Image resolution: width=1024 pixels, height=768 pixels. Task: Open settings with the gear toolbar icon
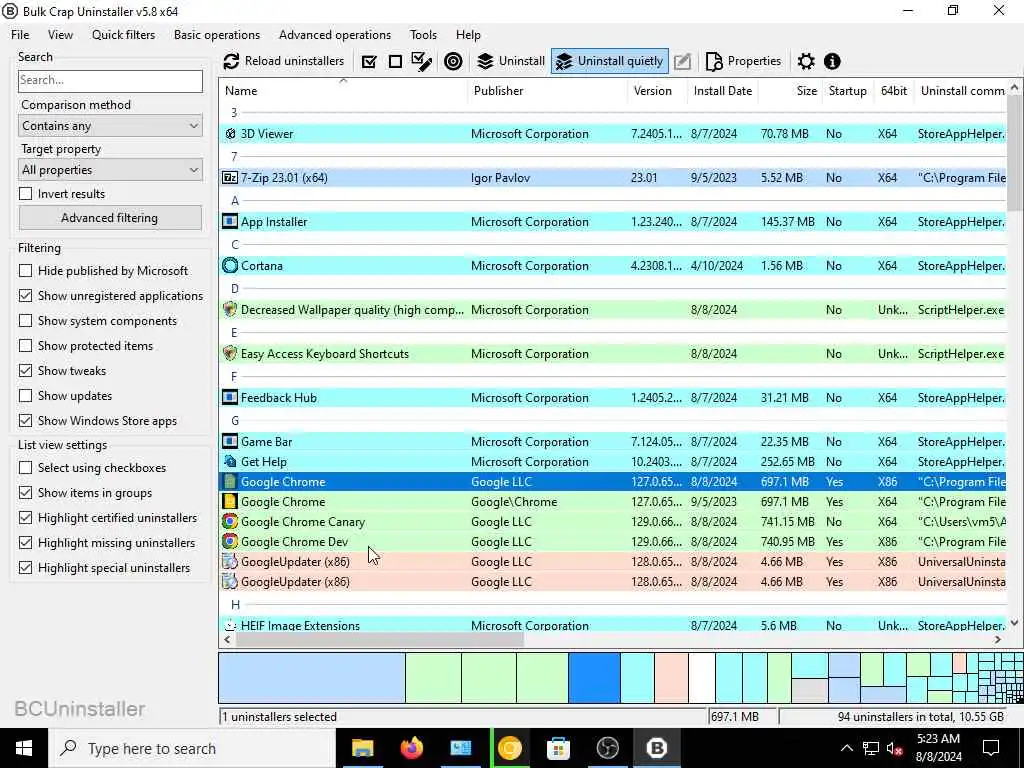tap(806, 61)
